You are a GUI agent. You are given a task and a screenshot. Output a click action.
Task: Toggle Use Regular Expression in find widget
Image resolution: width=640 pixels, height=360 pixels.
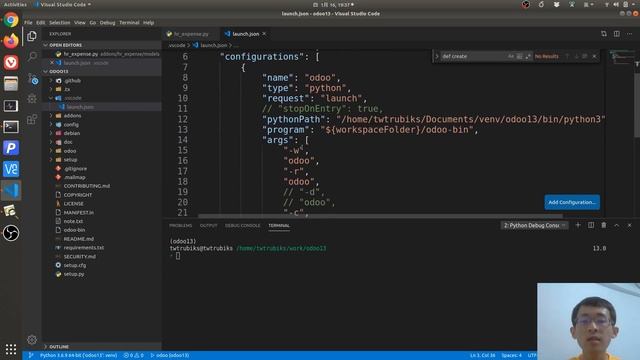[528, 56]
